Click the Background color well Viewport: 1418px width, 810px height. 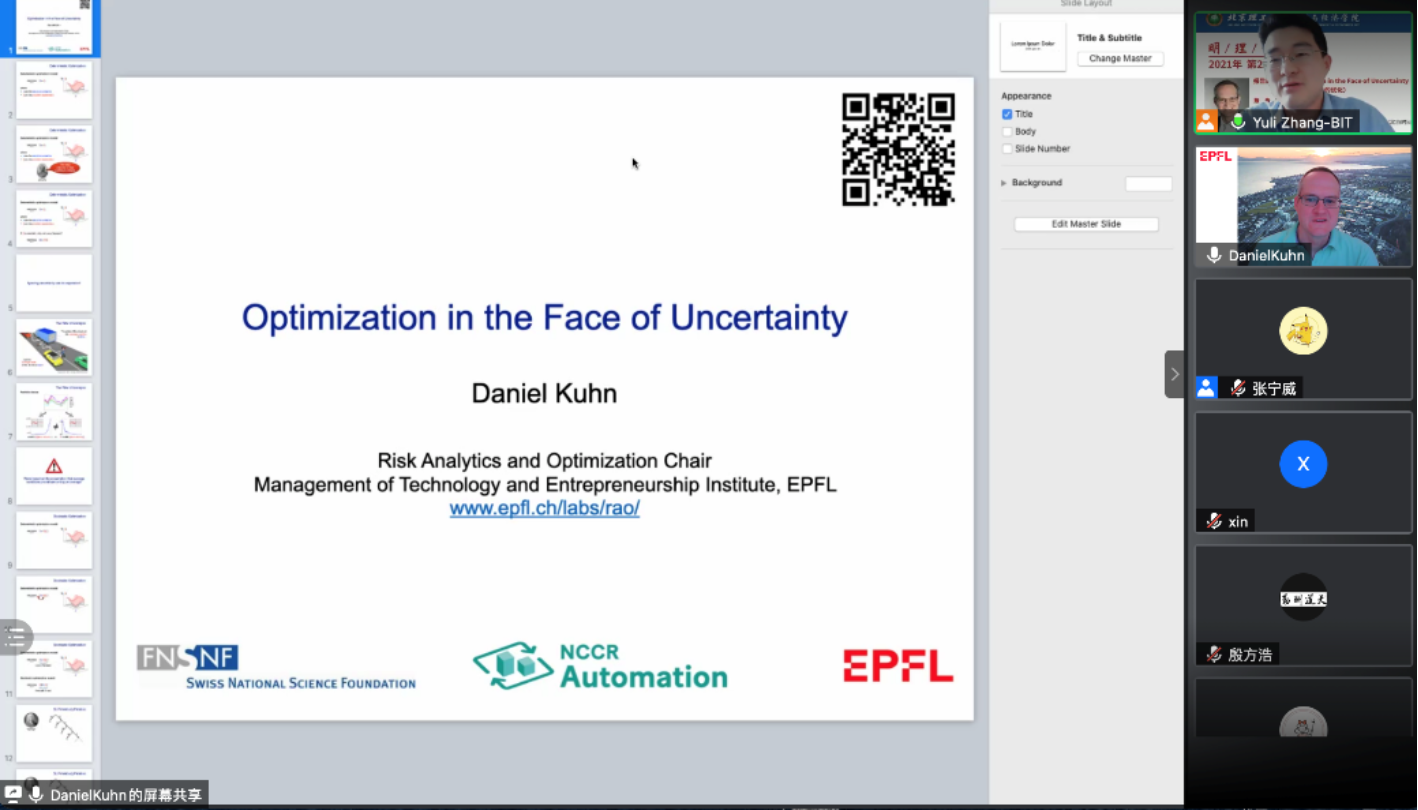(1148, 183)
